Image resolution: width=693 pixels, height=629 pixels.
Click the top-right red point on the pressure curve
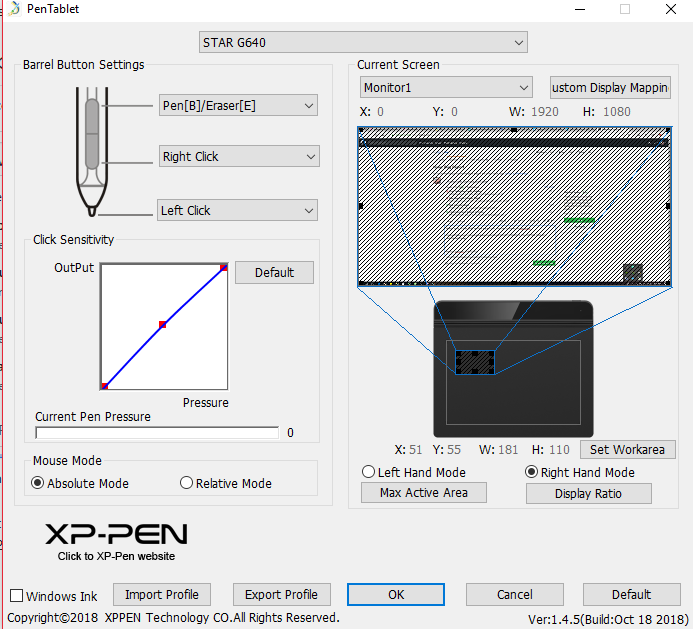(224, 267)
